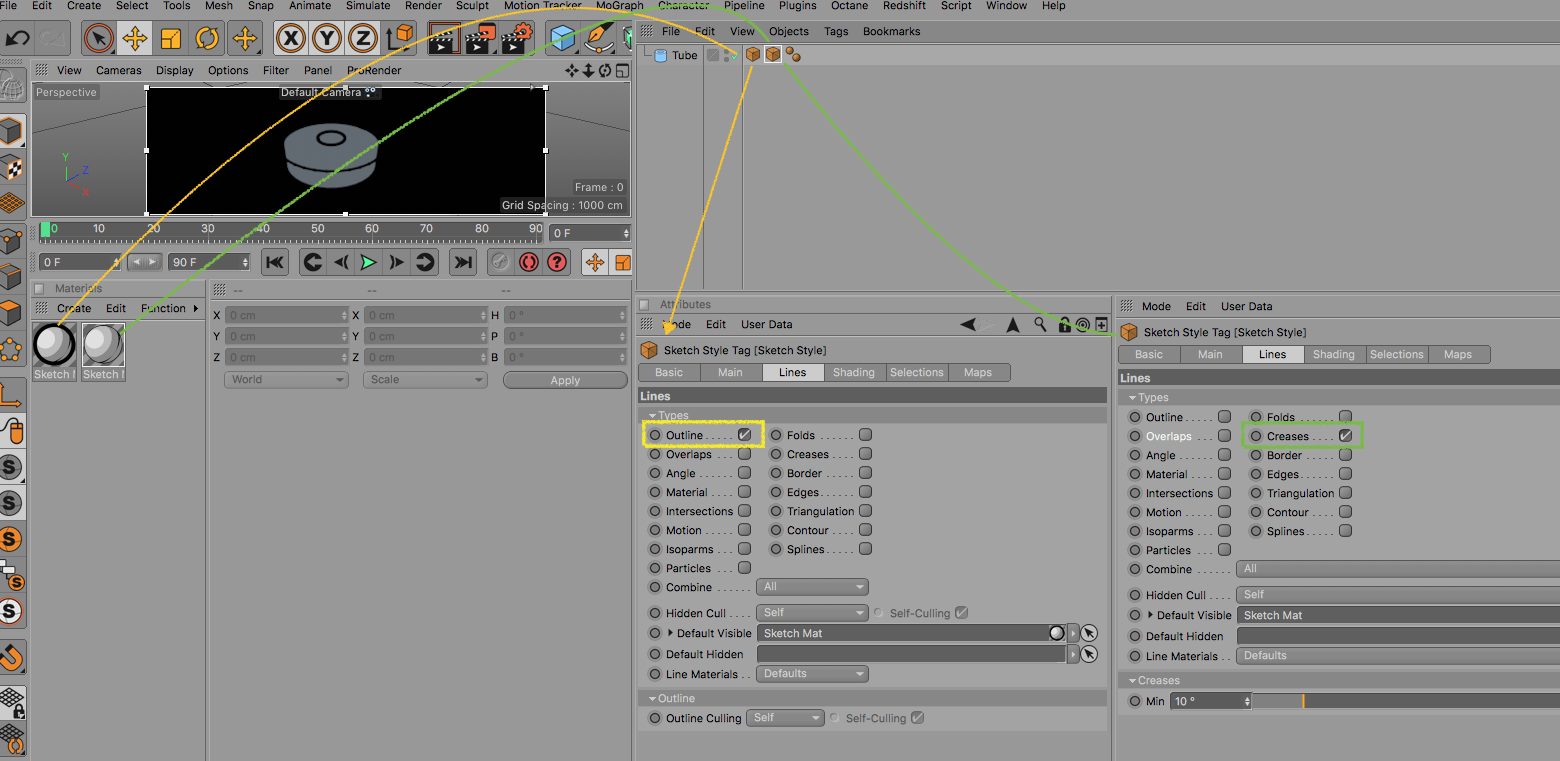1560x761 pixels.
Task: Toggle the X axis lock icon
Action: pyautogui.click(x=291, y=39)
